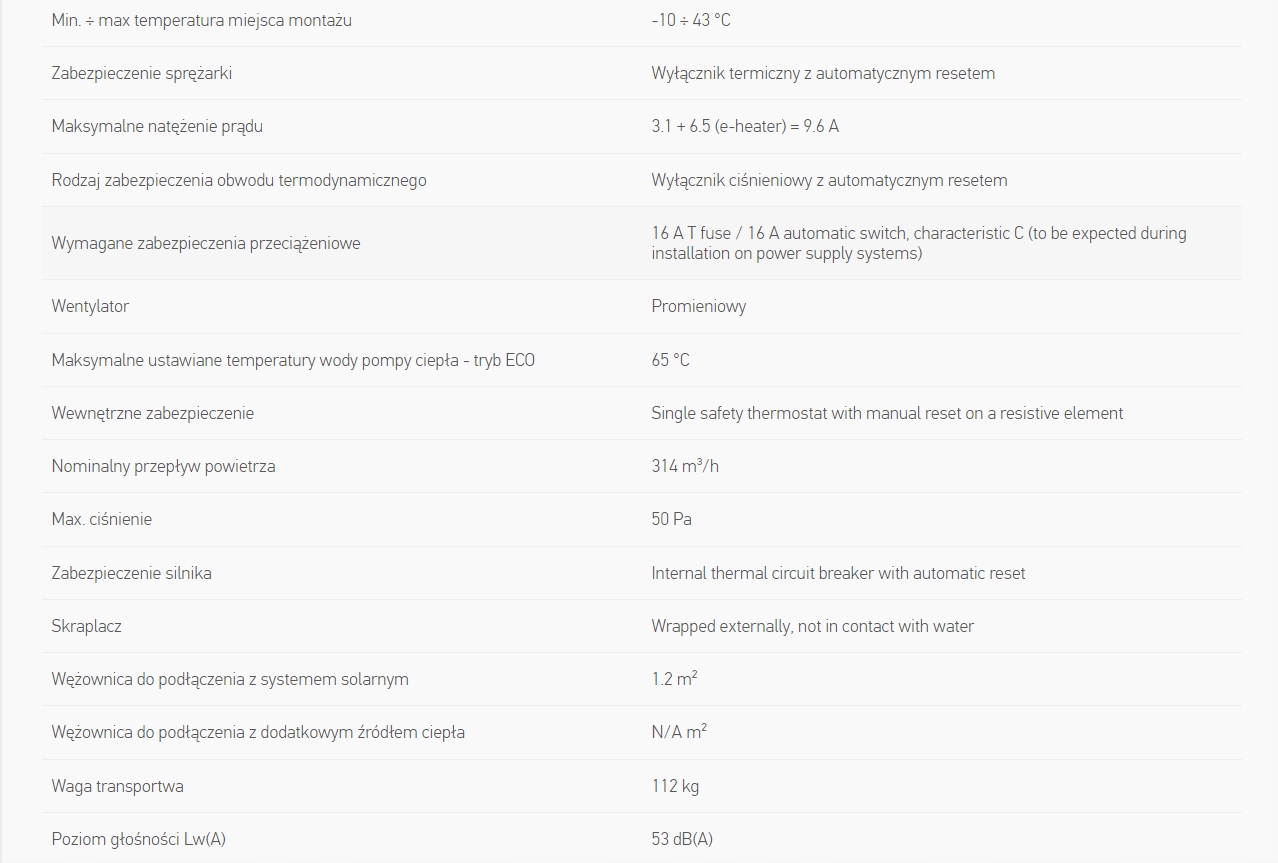This screenshot has width=1278, height=863.
Task: Click the "Max. ciśnienie" row label
Action: 102,519
